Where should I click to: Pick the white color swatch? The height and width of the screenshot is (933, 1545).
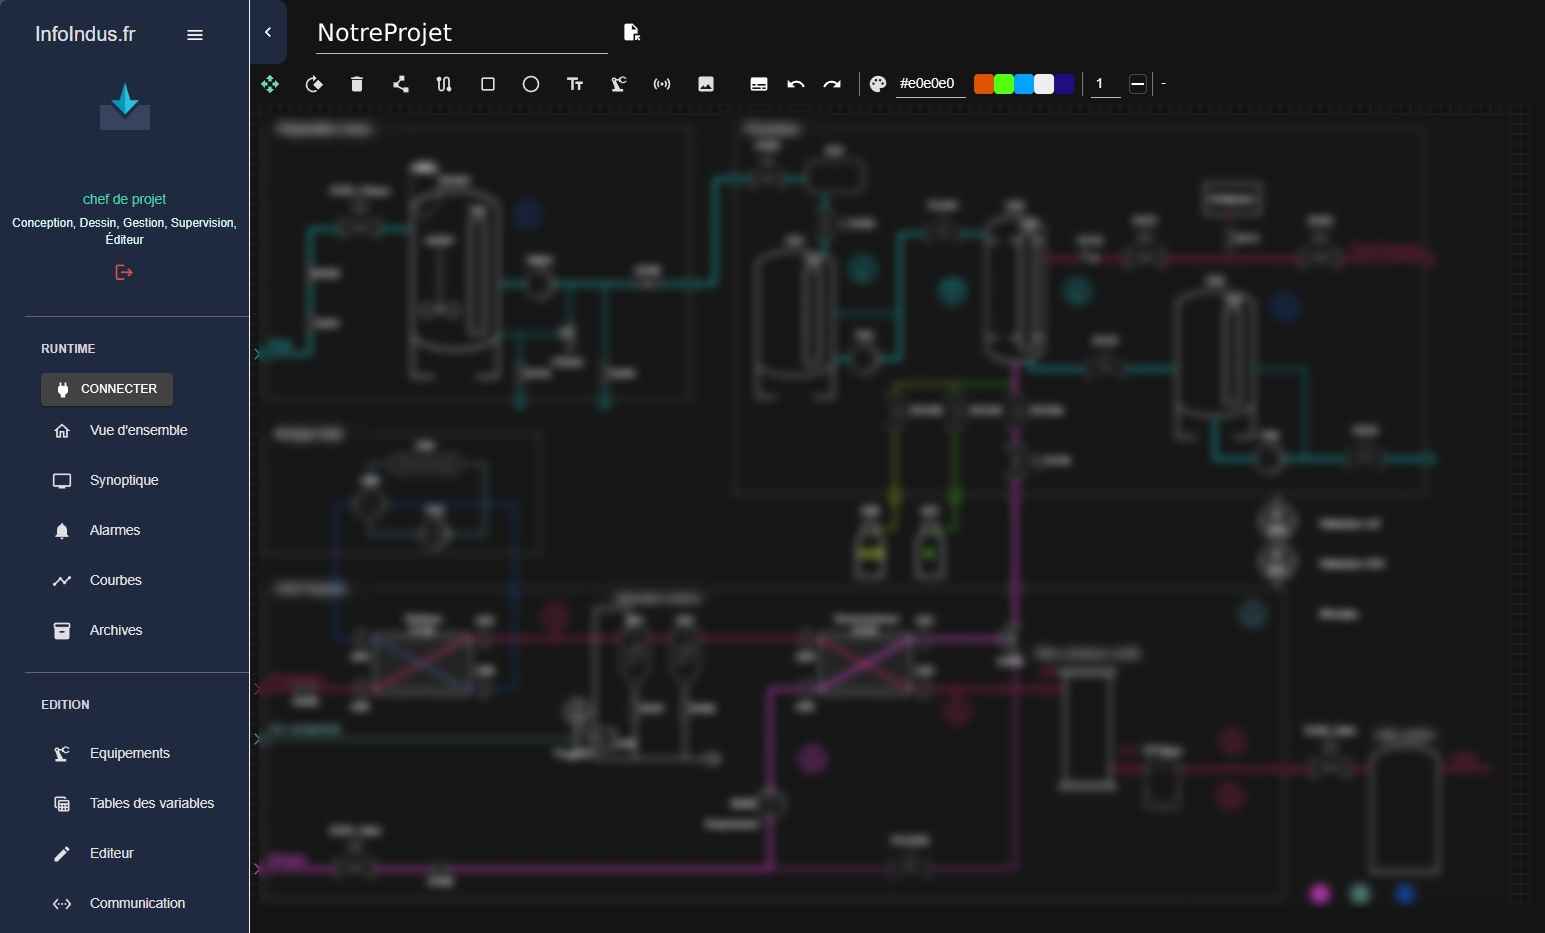tap(1044, 84)
